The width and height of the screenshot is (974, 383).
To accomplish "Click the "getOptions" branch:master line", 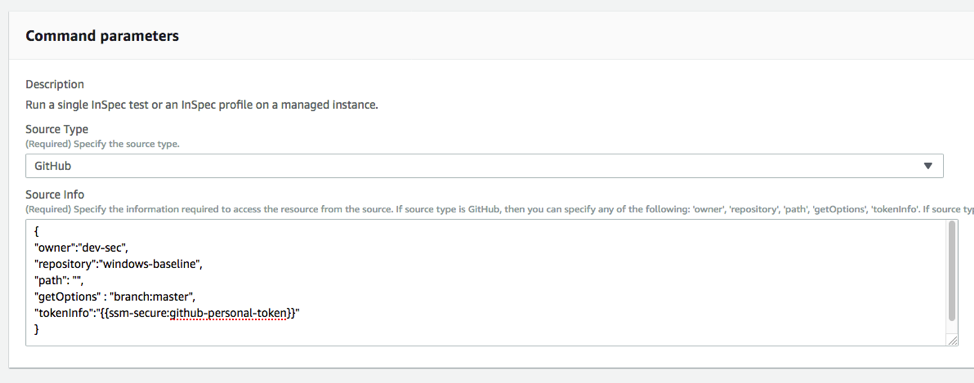I will [115, 297].
